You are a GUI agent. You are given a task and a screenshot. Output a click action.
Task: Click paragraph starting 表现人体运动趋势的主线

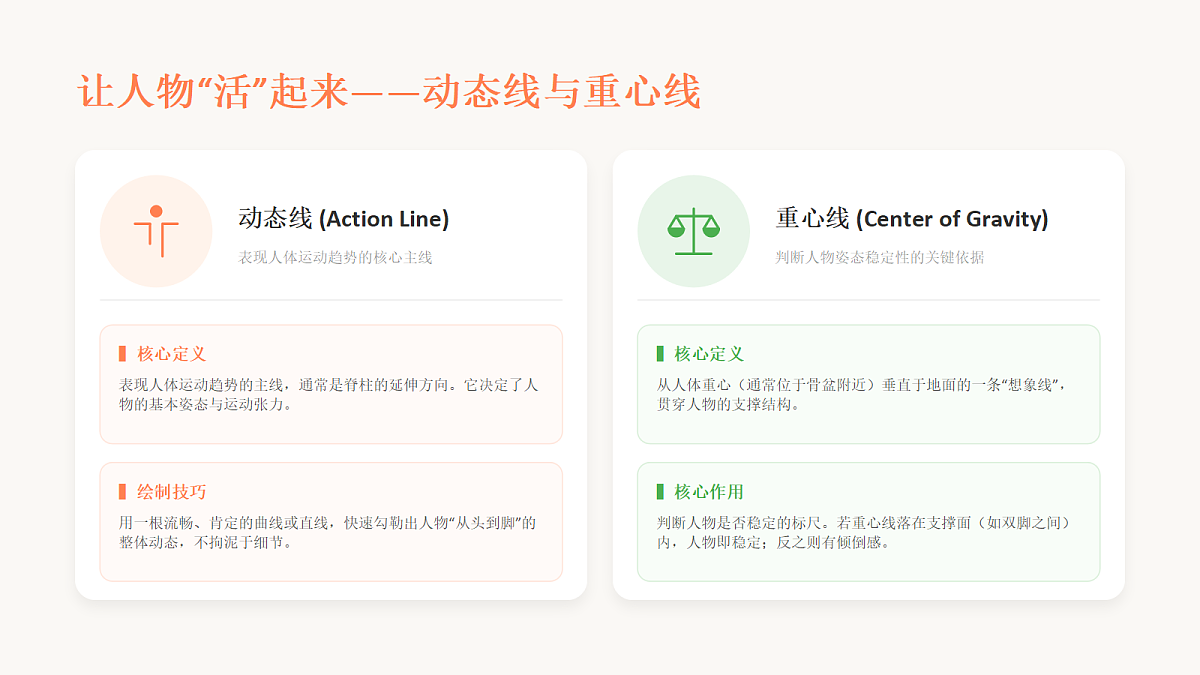point(328,395)
